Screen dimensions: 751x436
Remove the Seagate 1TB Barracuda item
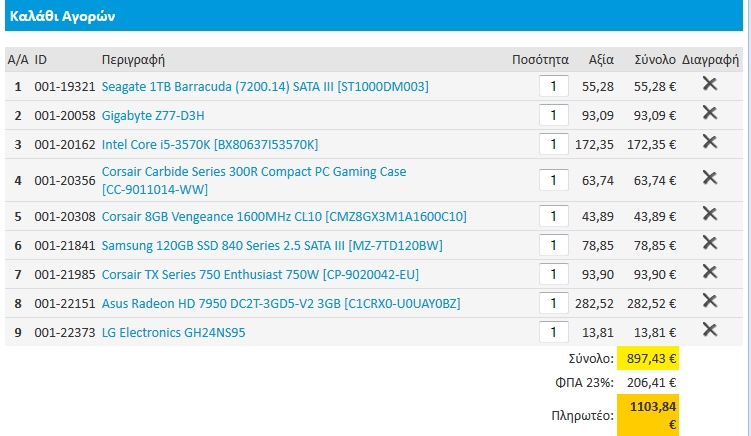click(x=710, y=84)
